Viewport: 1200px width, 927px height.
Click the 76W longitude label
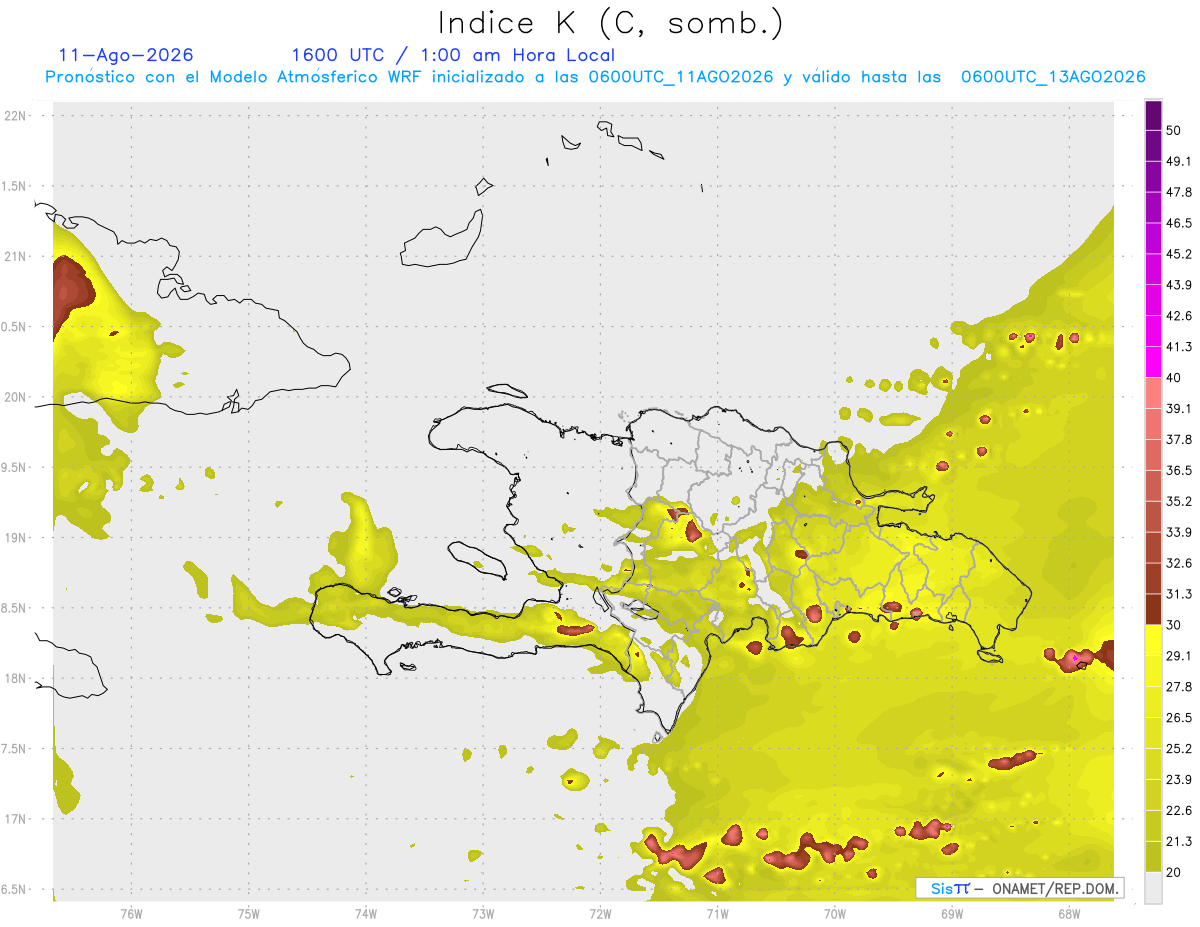(131, 914)
